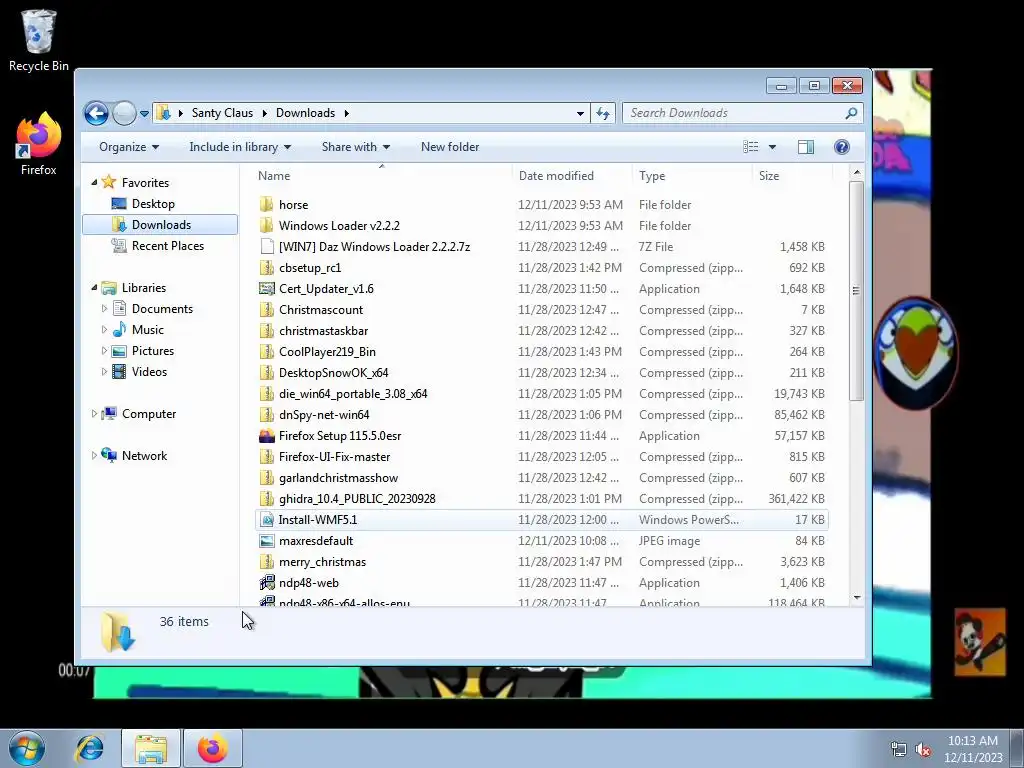Expand the Computer tree node
Viewport: 1024px width, 768px height.
tap(94, 414)
